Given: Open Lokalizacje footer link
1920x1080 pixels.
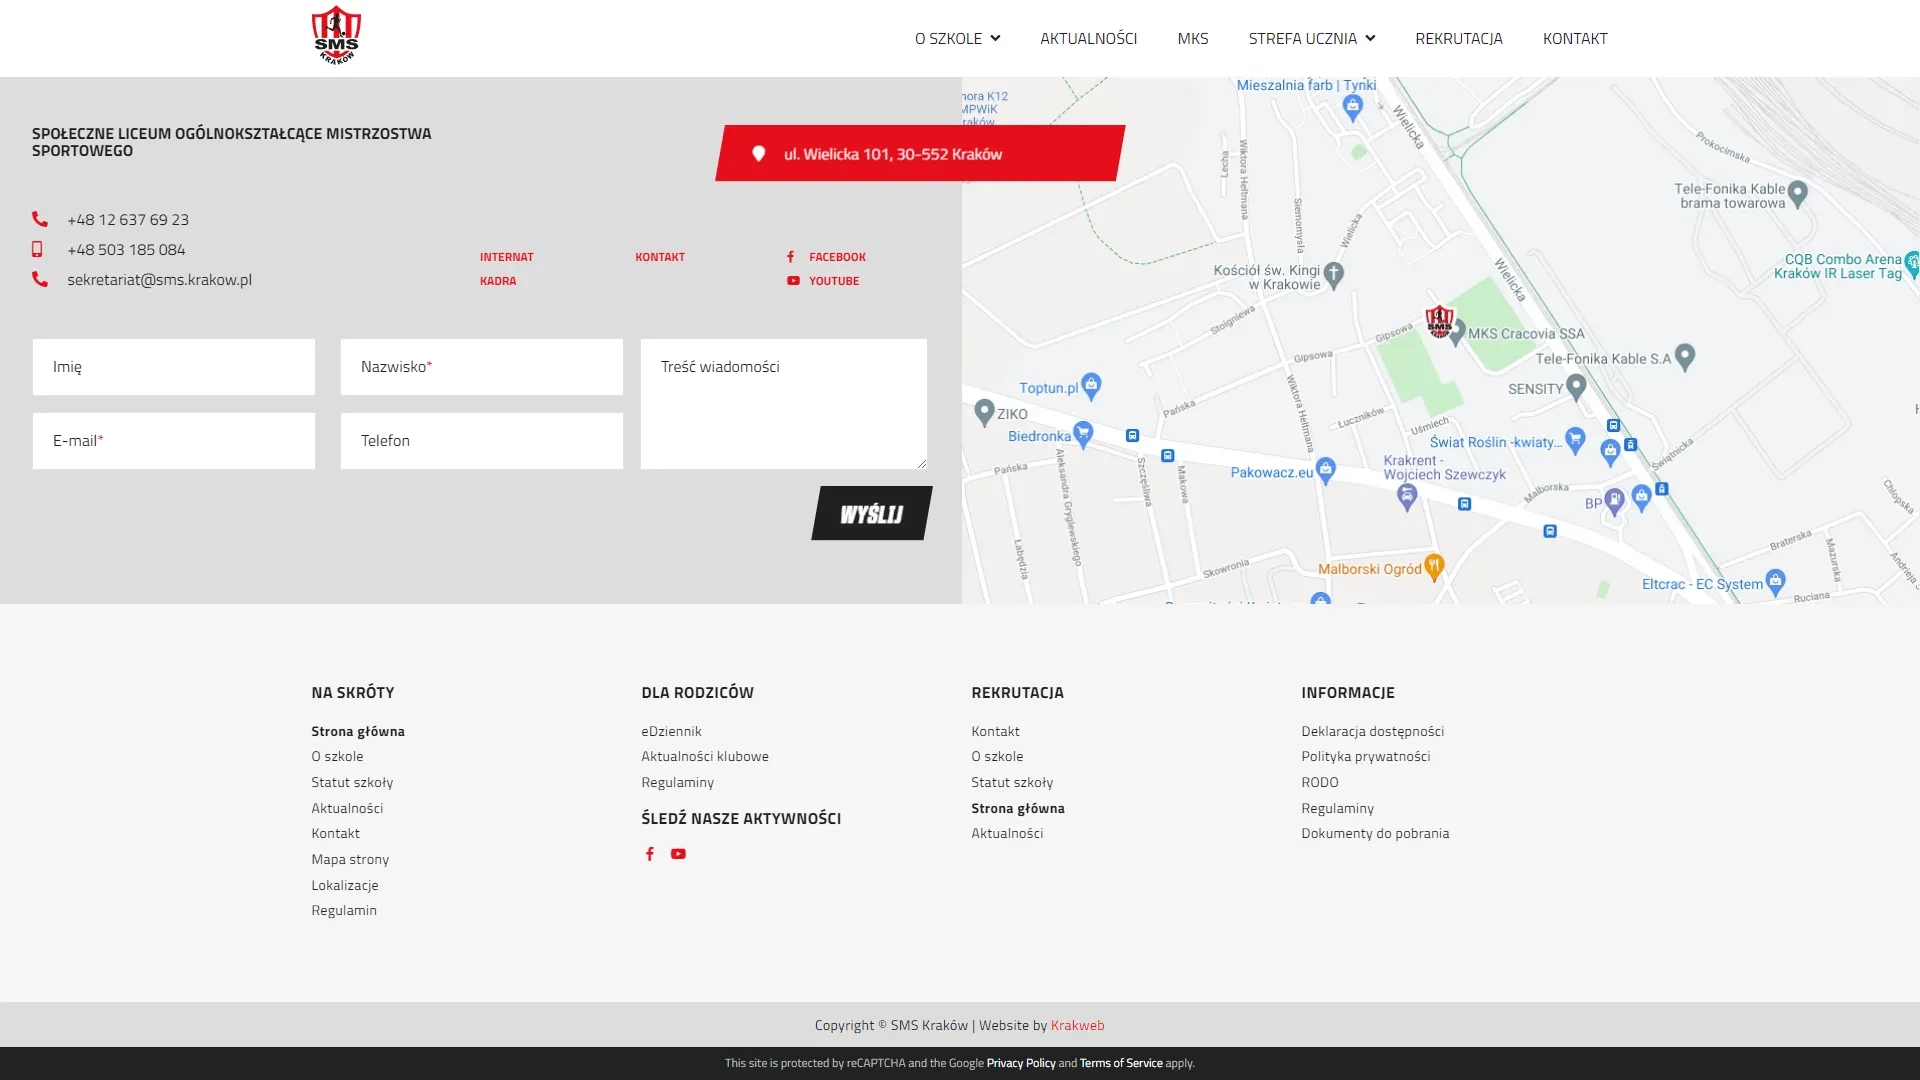Looking at the screenshot, I should pos(345,885).
